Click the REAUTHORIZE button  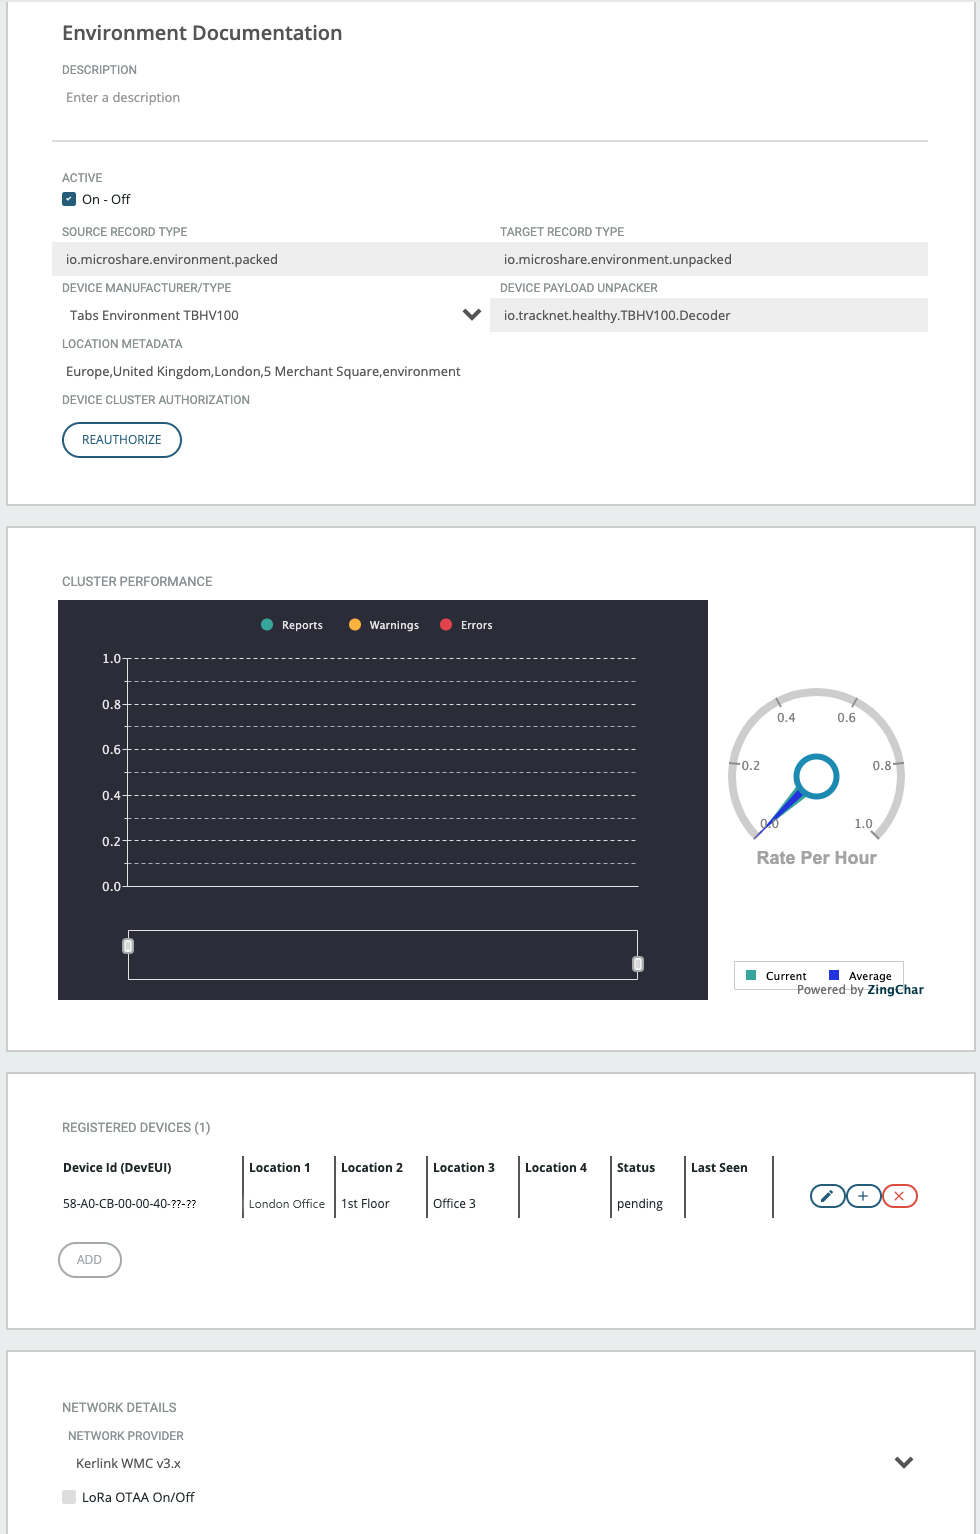click(122, 440)
